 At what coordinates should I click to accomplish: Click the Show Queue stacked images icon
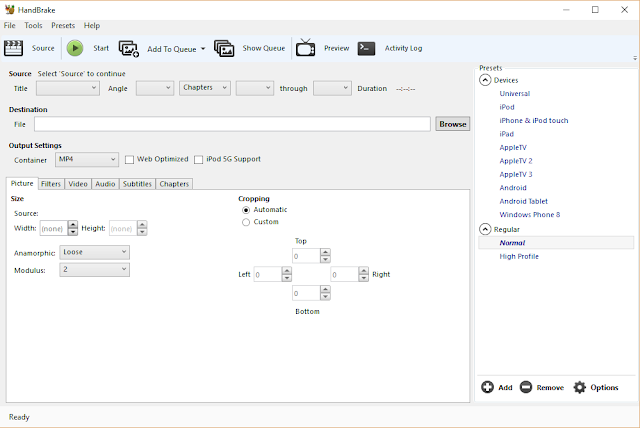point(224,49)
